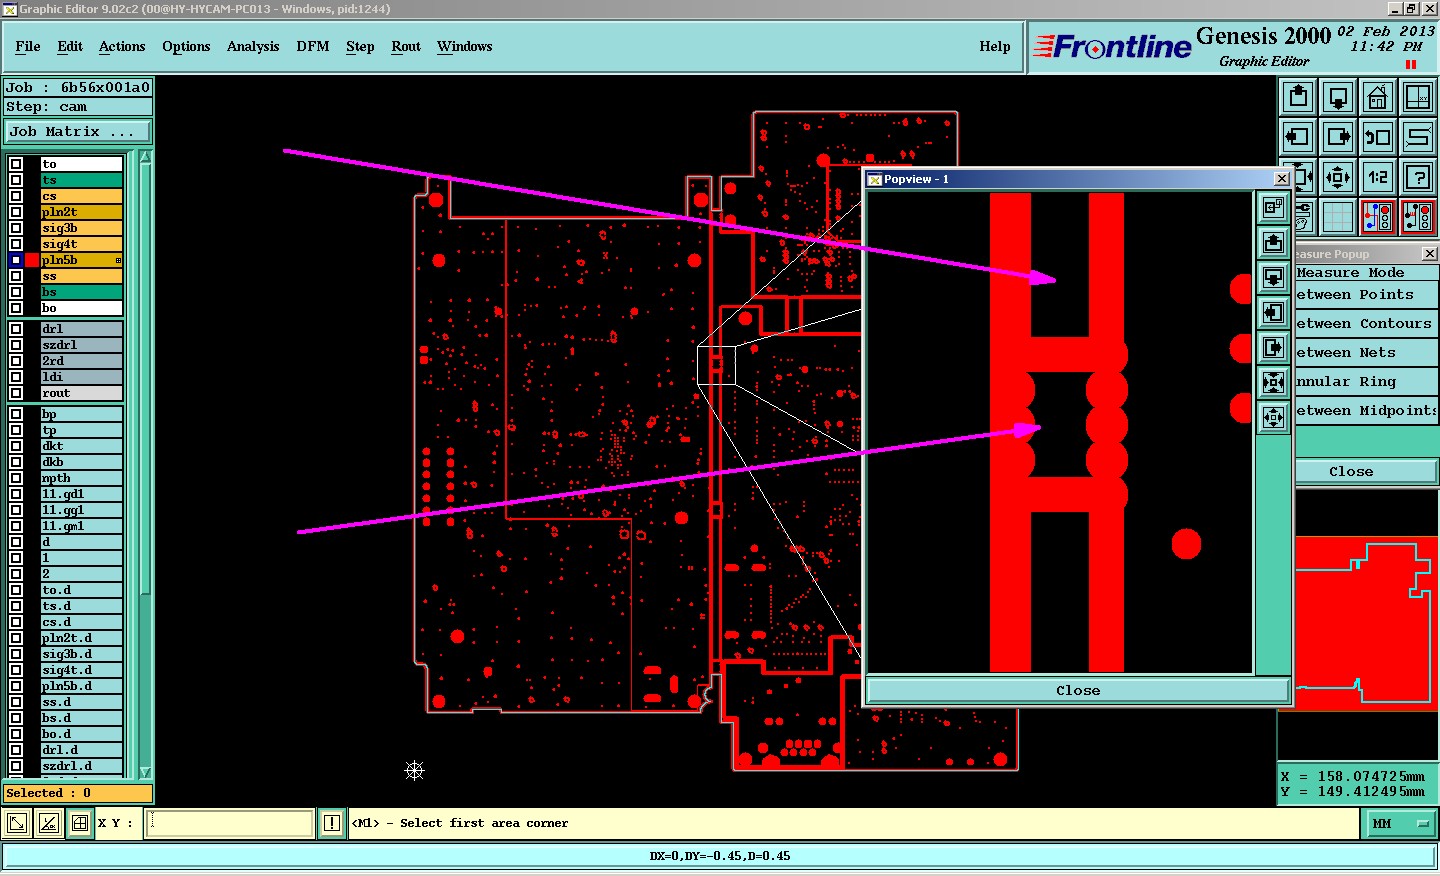Open the Step menu
1440x876 pixels.
(360, 46)
